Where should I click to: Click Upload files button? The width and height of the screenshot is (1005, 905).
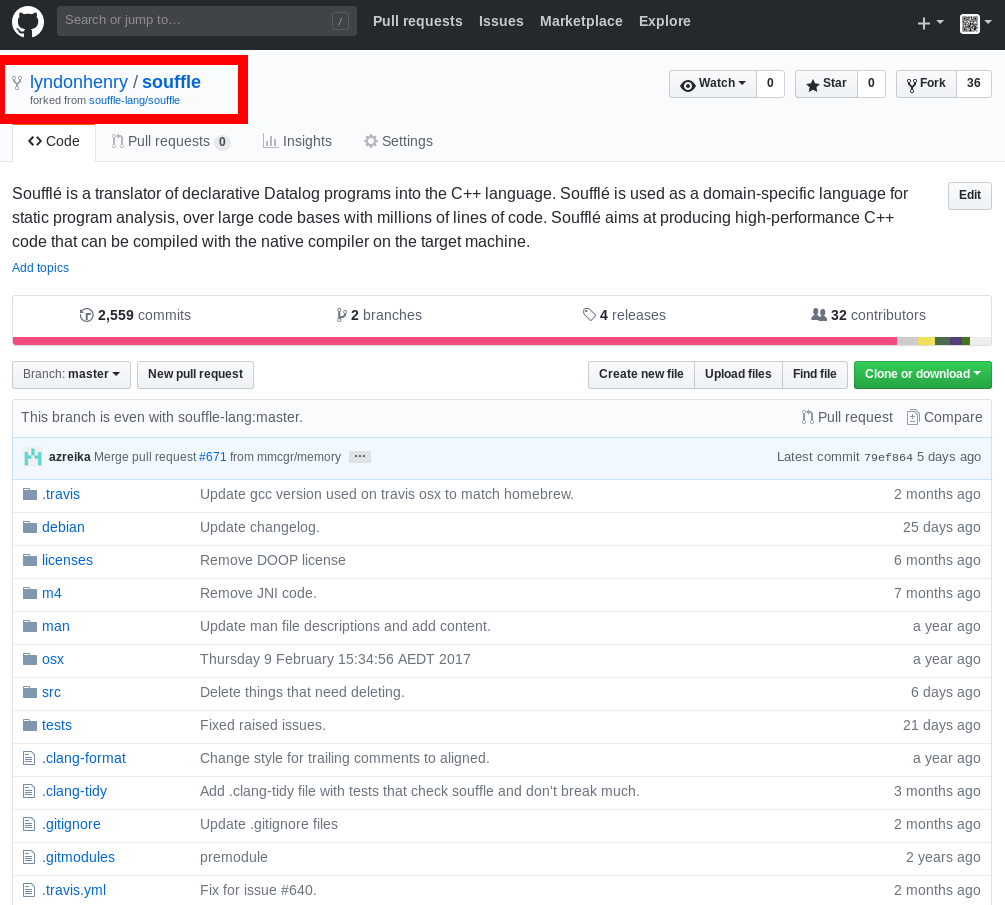pos(738,374)
